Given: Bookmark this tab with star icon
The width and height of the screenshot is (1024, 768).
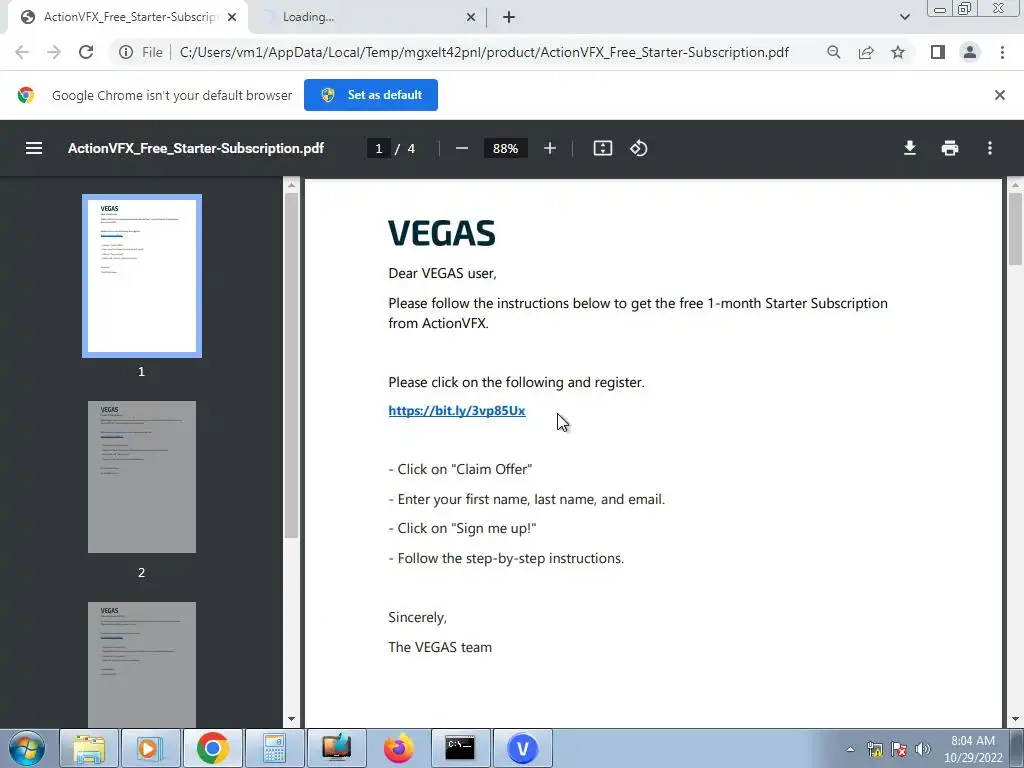Looking at the screenshot, I should point(898,52).
